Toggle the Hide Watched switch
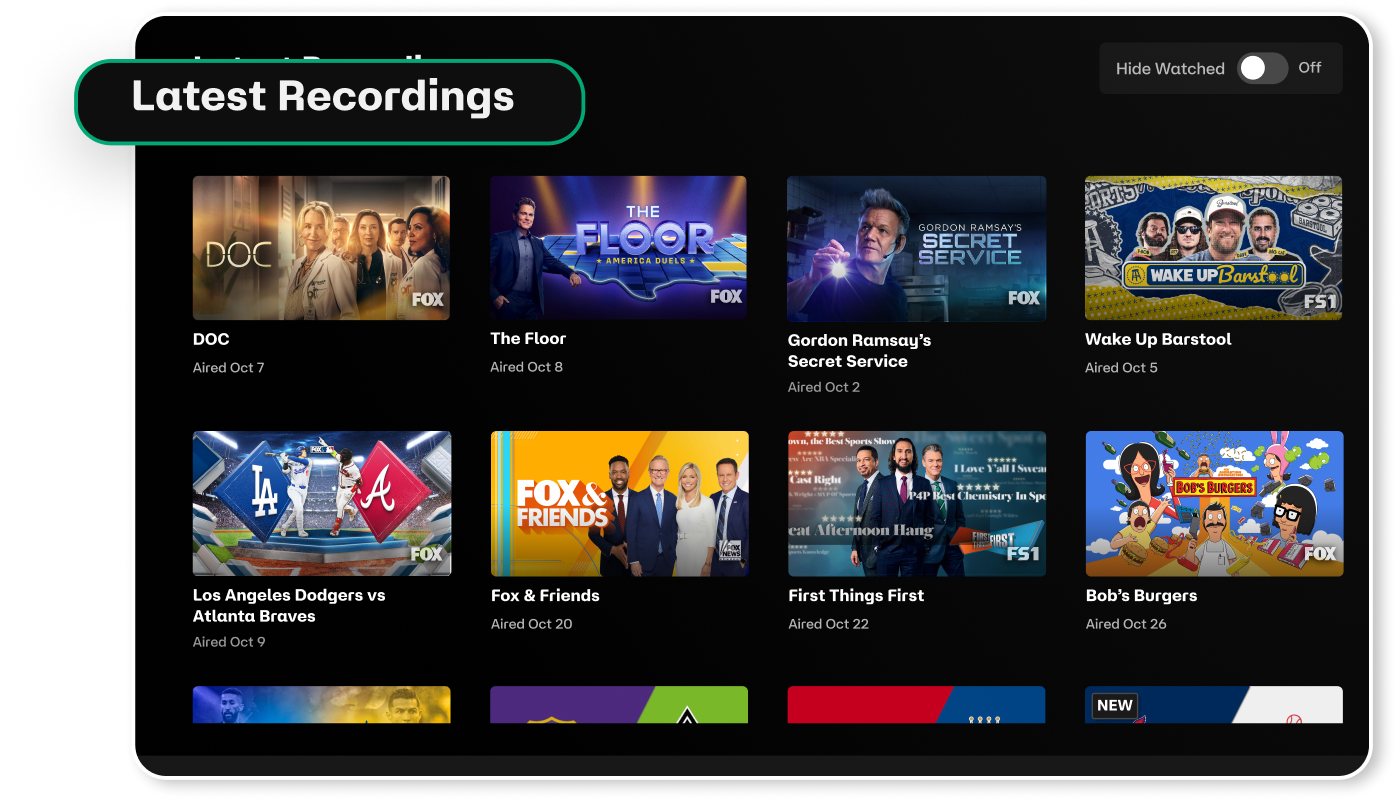1398x800 pixels. 1262,68
